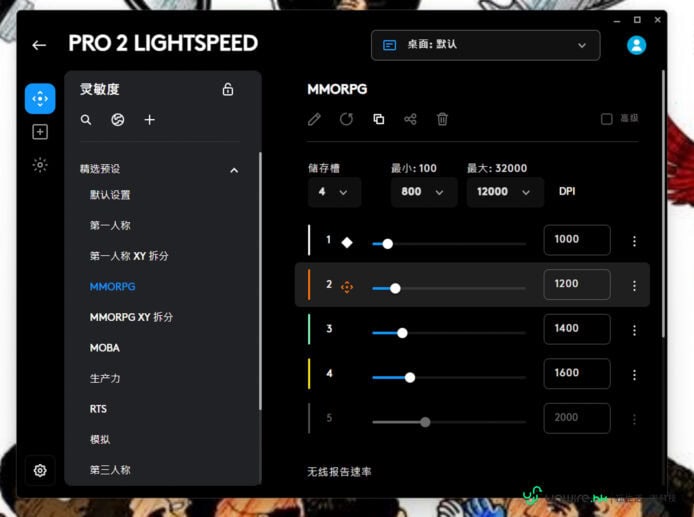Click the search icon in the sensitivity panel

[86, 120]
